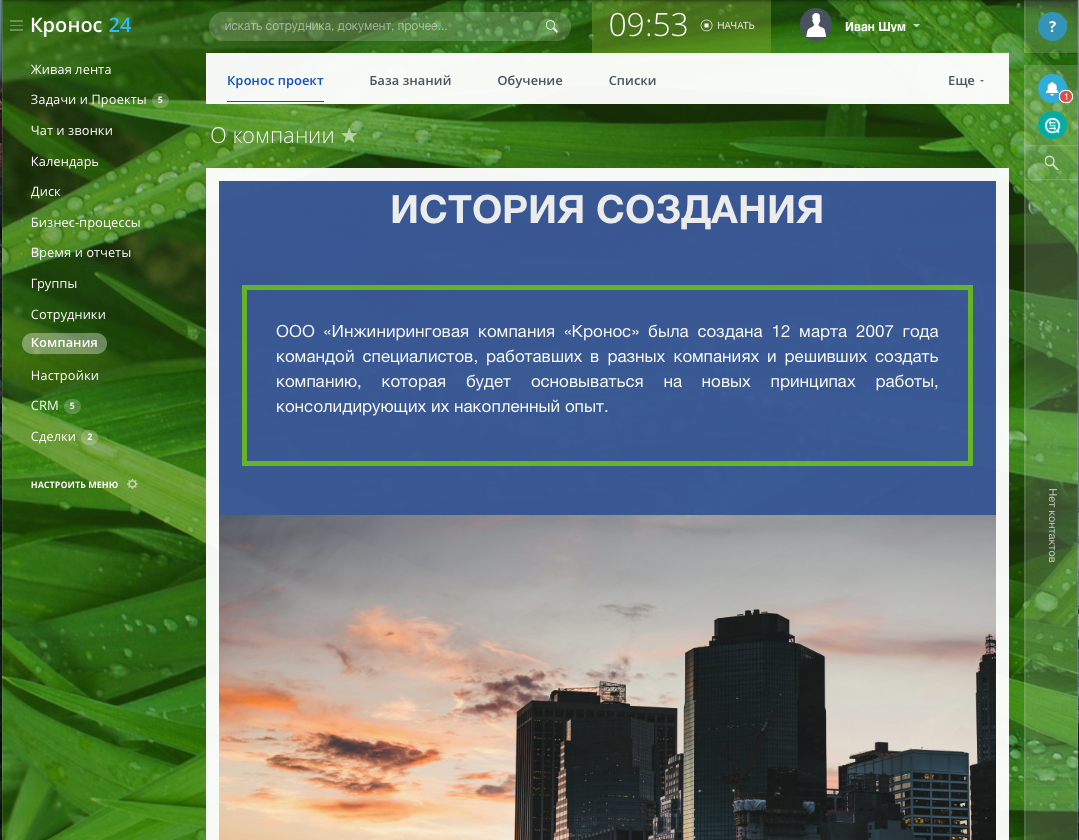Click the Задачи и Проекты counter badge 5
Screen dimensions: 1079x840
pyautogui.click(x=160, y=100)
